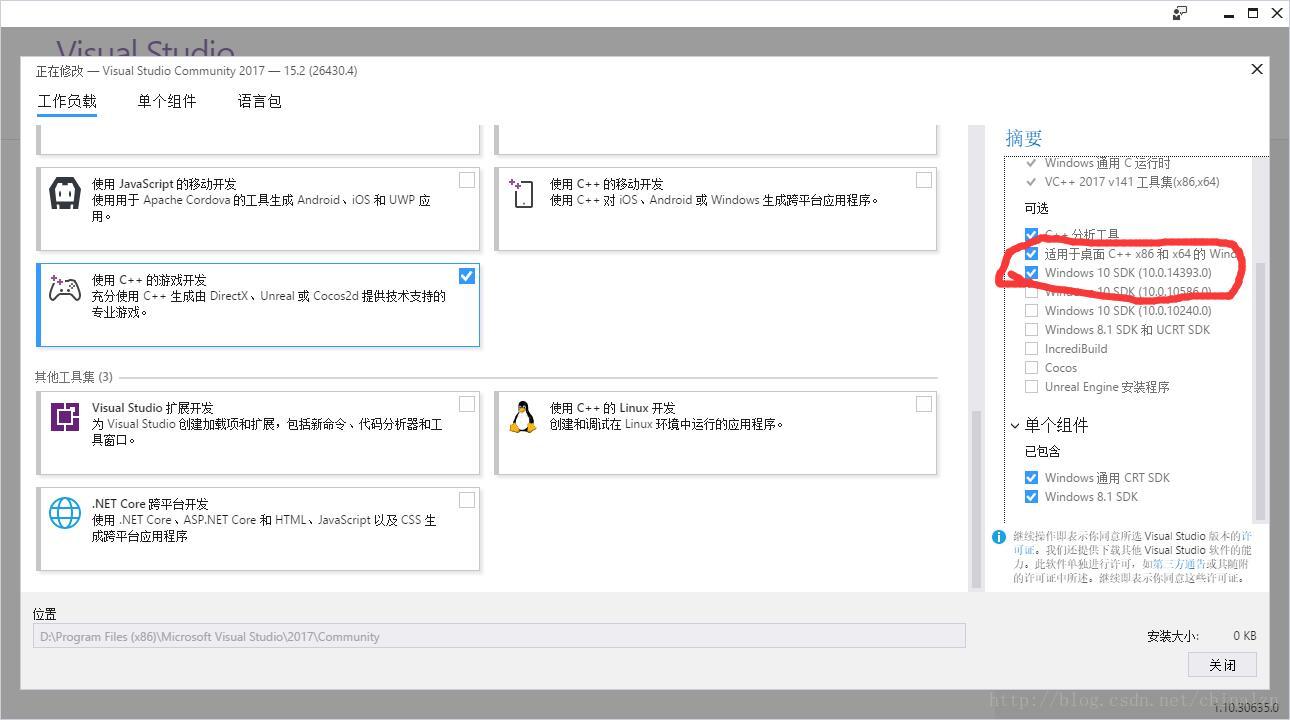
Task: Select the 使用 C++ 的 Linux 开发 card title
Action: point(612,408)
